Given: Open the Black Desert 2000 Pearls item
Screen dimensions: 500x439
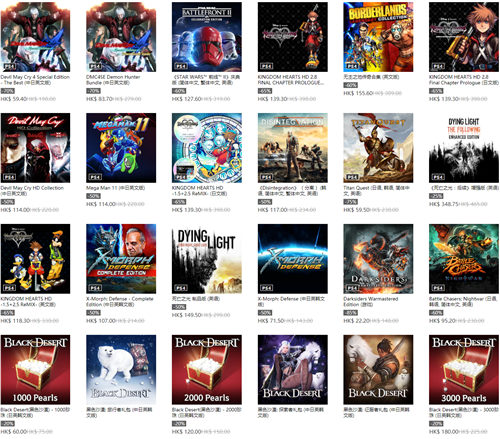Looking at the screenshot, I should [207, 370].
